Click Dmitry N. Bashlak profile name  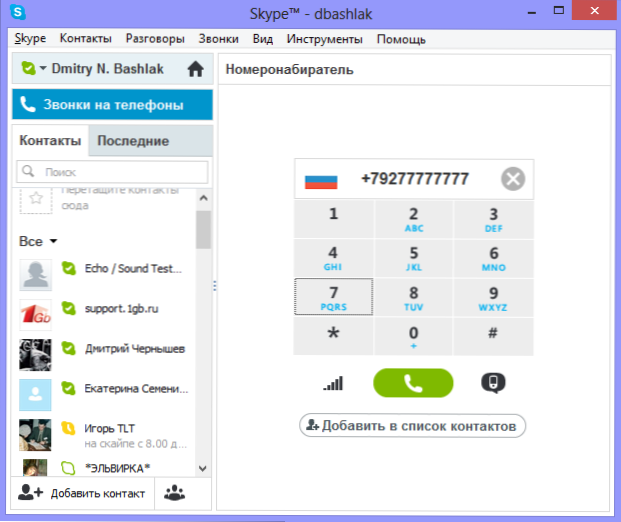click(107, 69)
